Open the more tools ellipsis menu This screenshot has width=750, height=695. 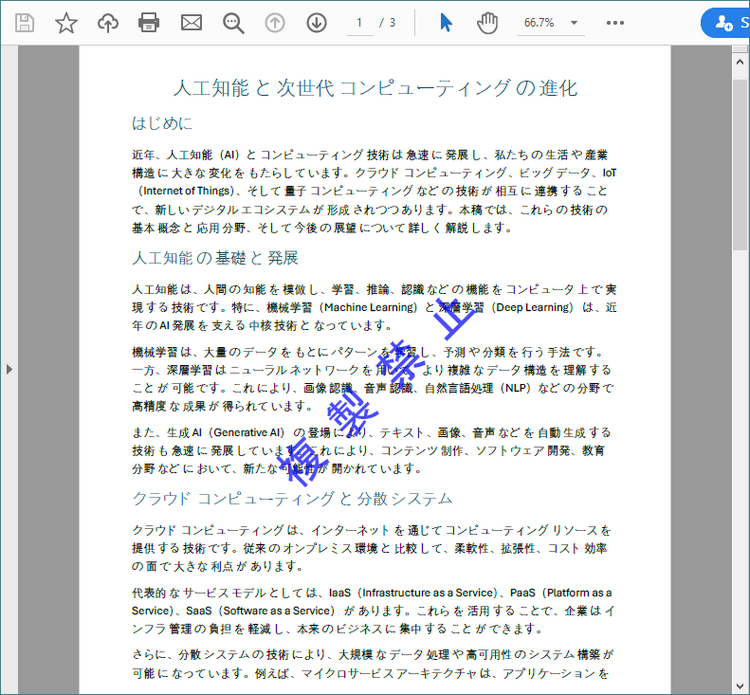point(615,23)
